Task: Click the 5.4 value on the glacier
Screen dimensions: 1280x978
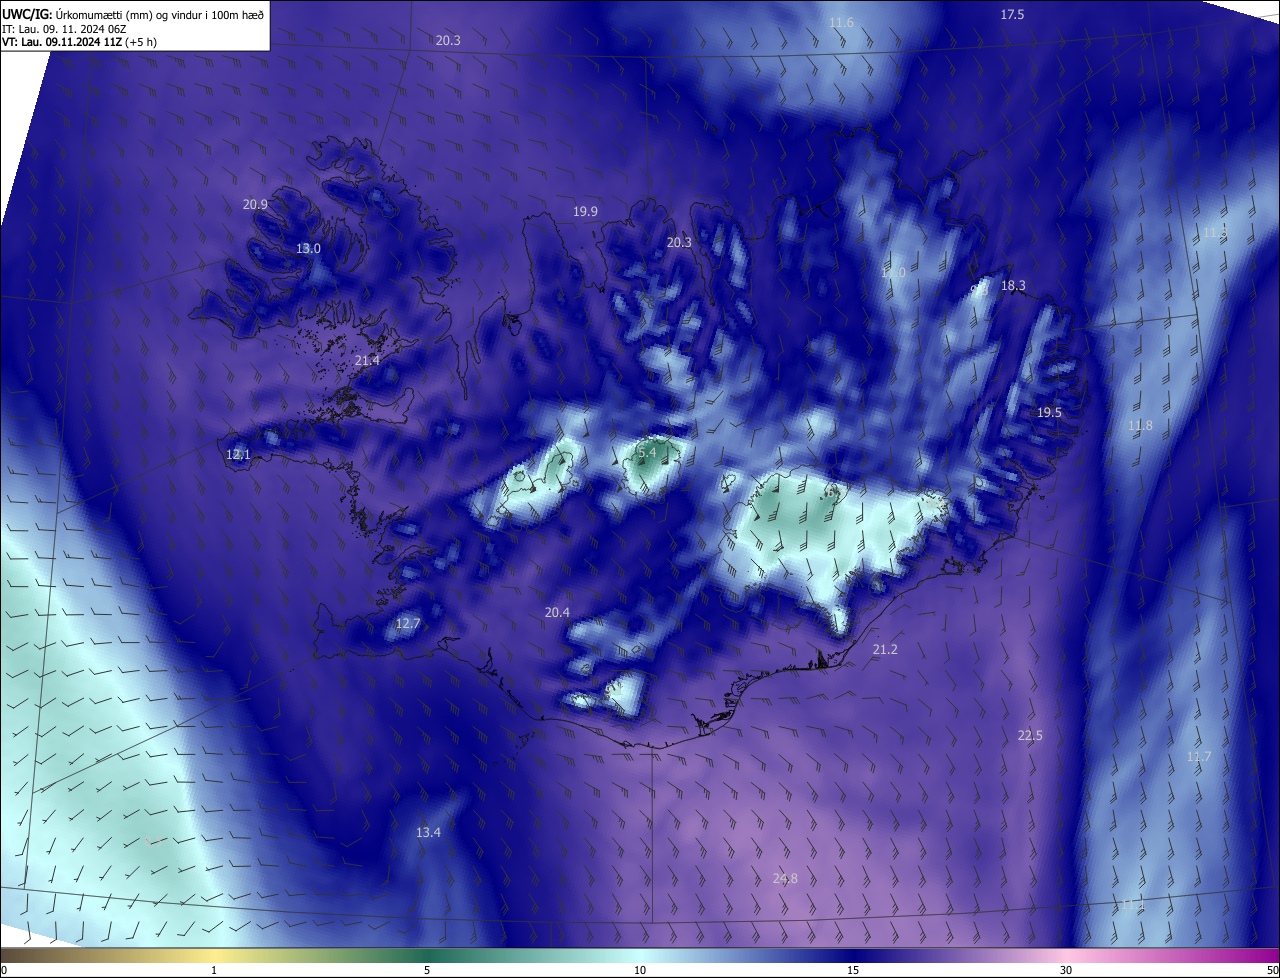Action: coord(647,452)
